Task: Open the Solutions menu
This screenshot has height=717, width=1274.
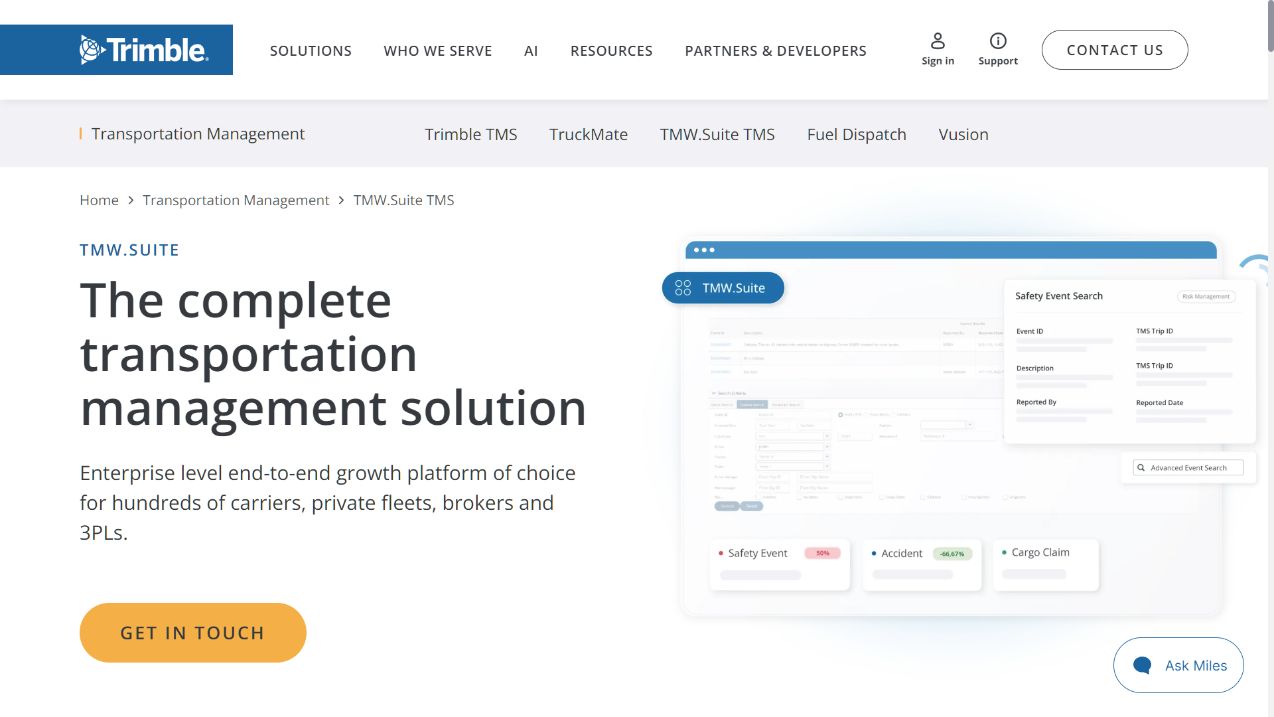Action: 311,51
